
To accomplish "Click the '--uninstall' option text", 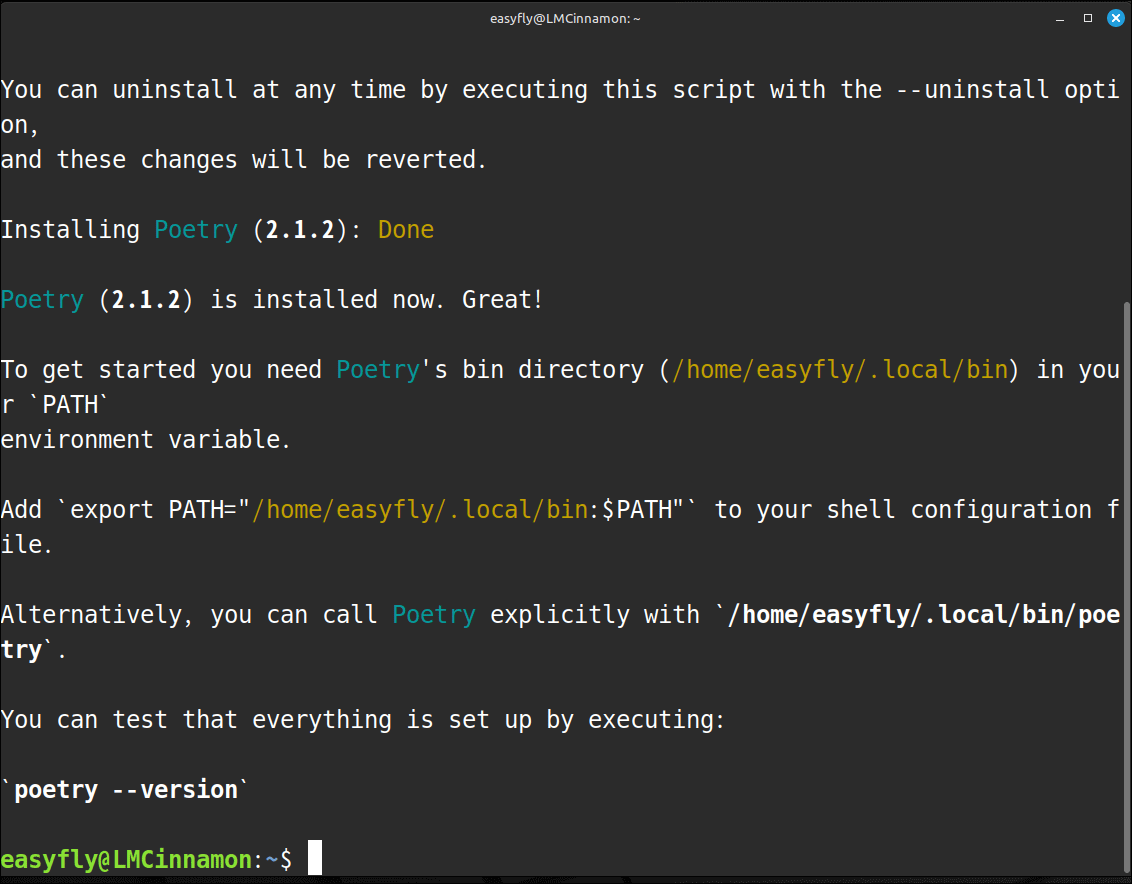I will (x=972, y=90).
